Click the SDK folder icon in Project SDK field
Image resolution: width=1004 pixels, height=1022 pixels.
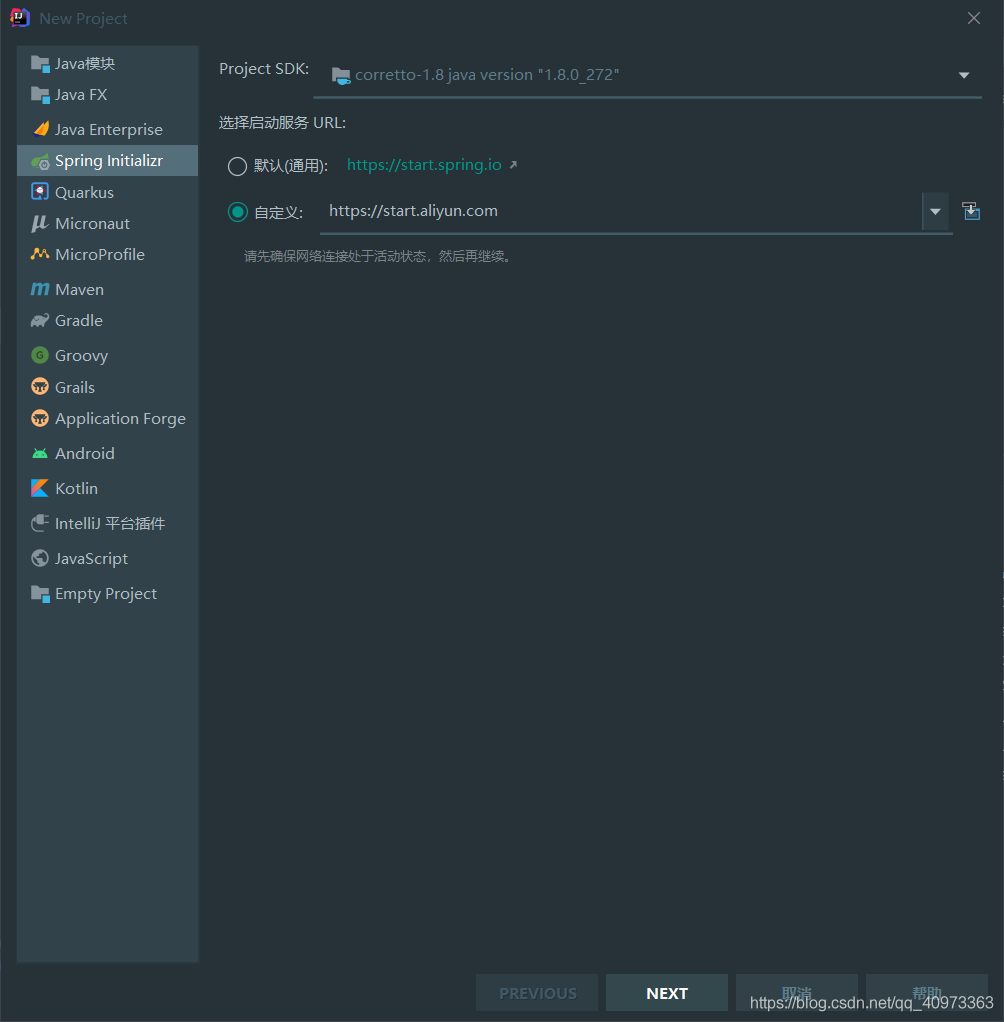(340, 76)
